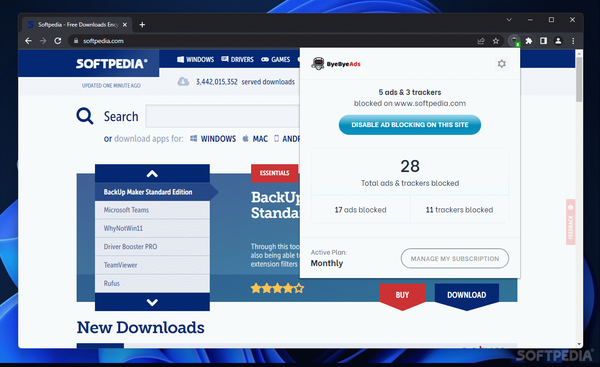The image size is (600, 367).
Task: Click 'Monthly' active plan text
Action: tap(327, 263)
